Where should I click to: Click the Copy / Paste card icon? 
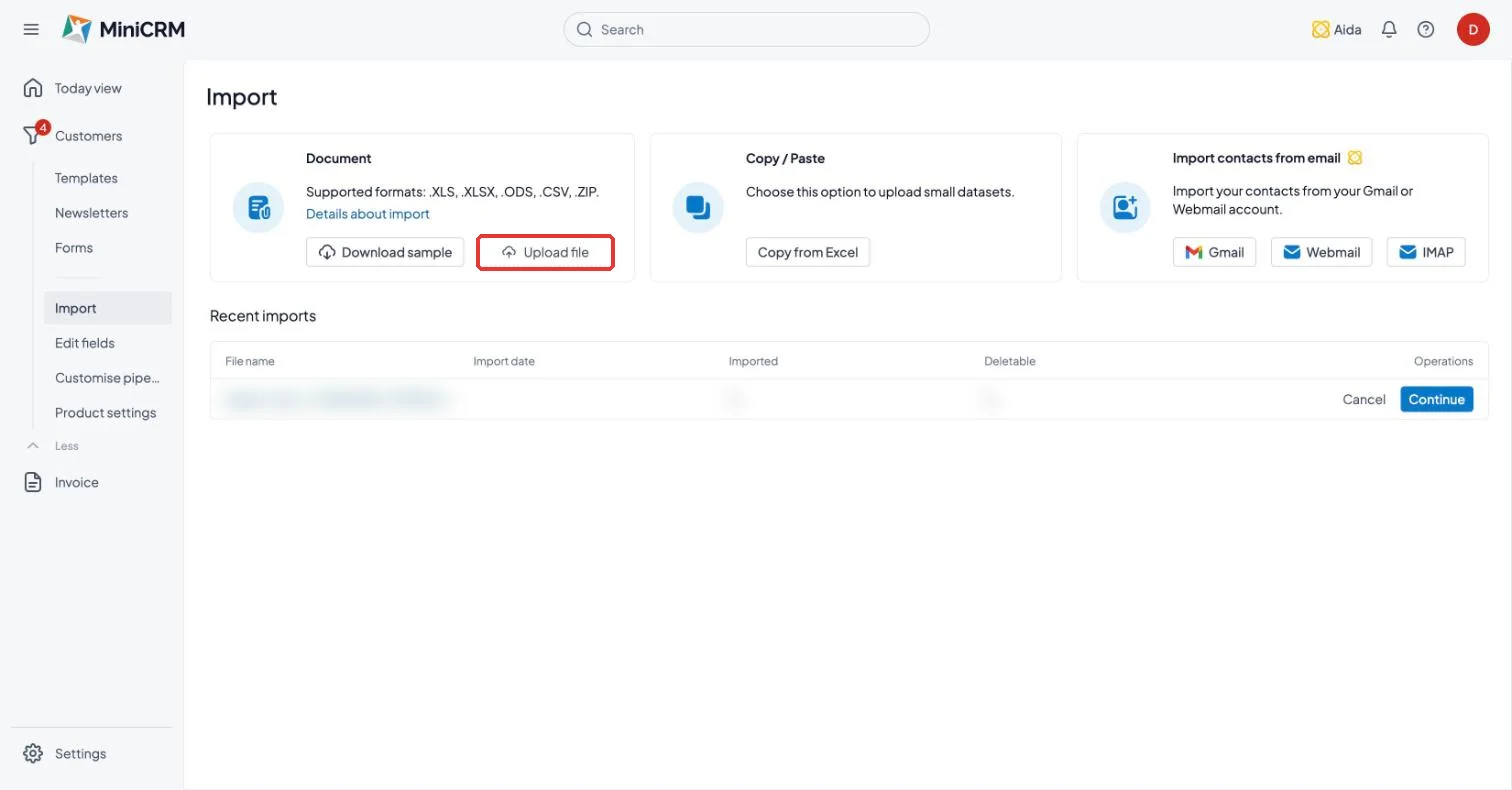[698, 208]
